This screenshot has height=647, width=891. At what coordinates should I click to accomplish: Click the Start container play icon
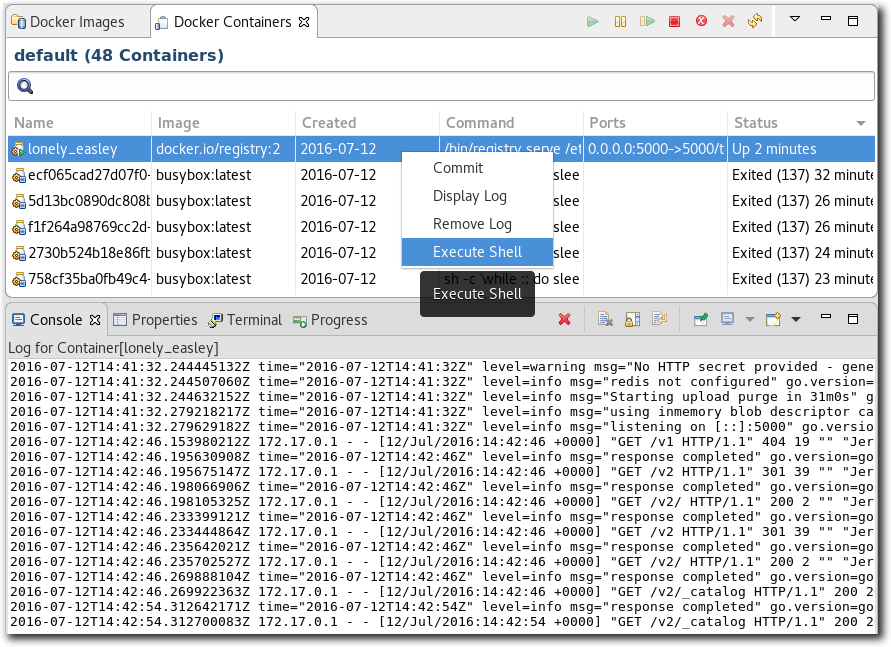593,21
